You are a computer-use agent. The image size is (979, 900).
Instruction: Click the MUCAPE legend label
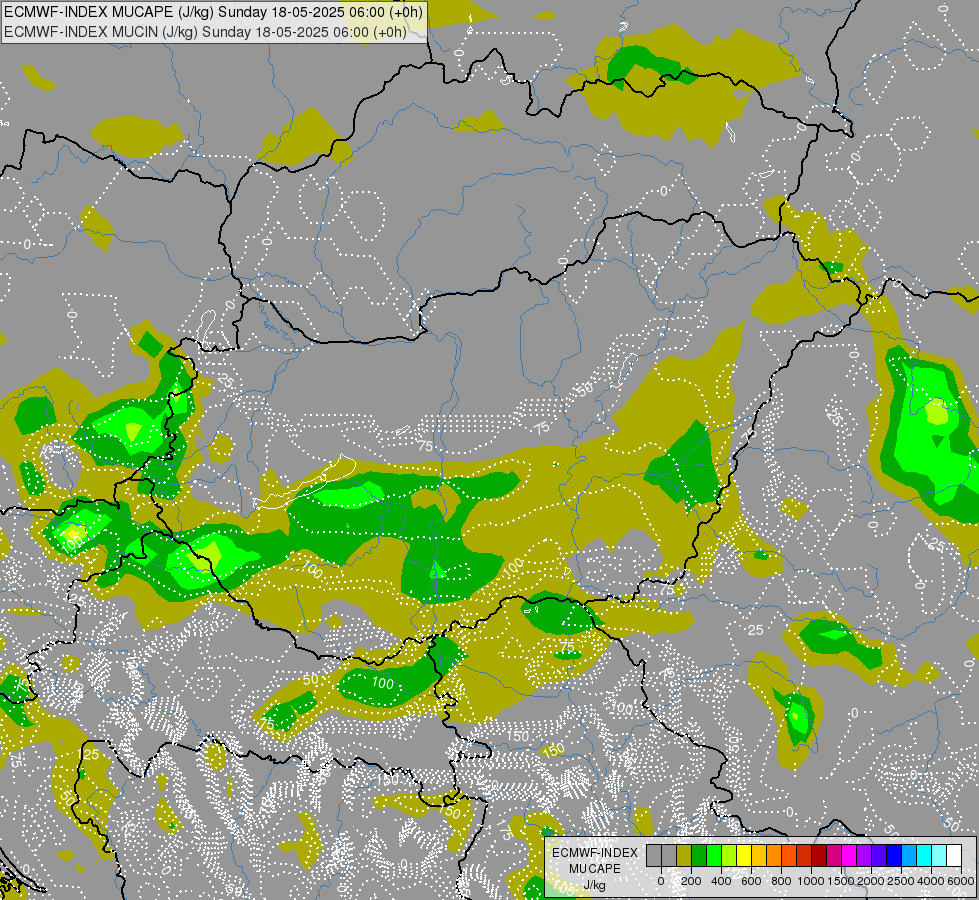coord(595,869)
